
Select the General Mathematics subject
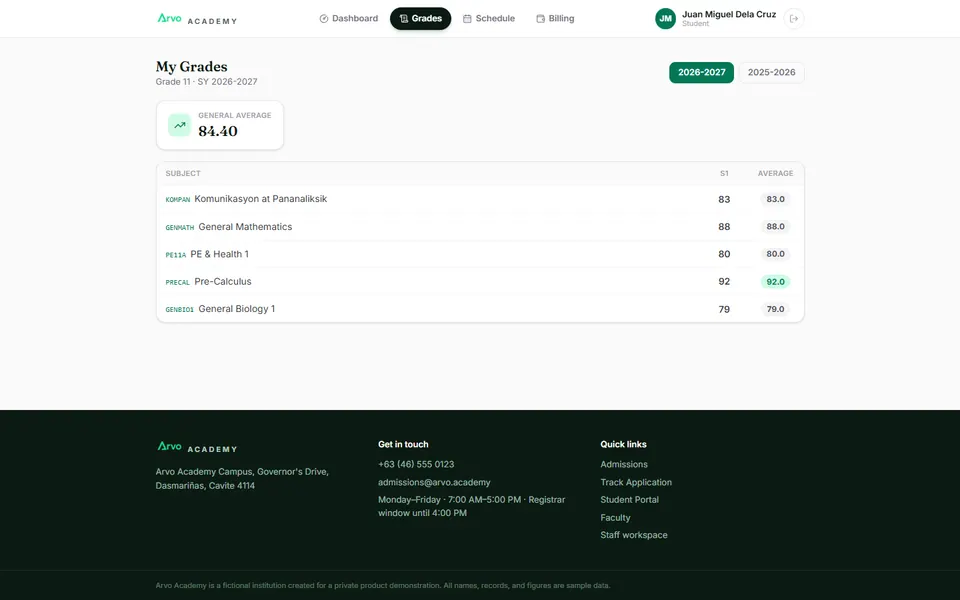pos(245,227)
